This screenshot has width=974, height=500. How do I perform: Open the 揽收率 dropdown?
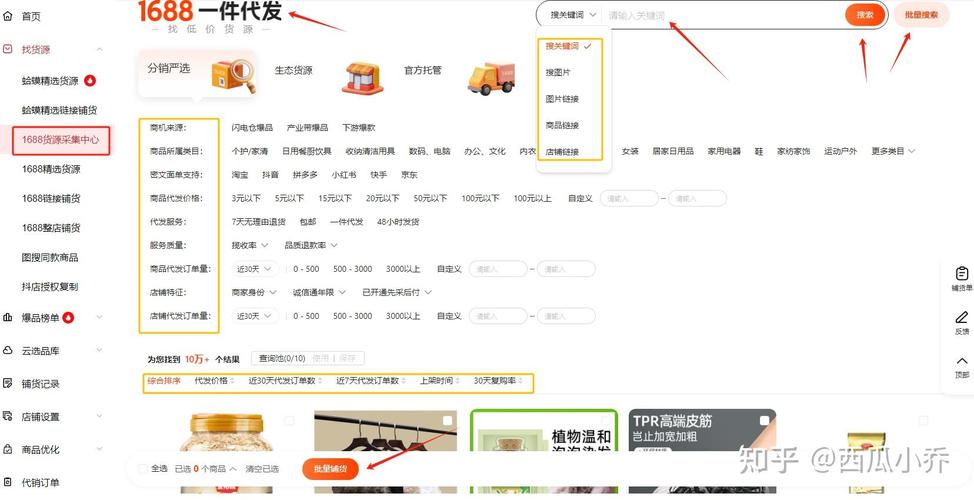(x=250, y=245)
